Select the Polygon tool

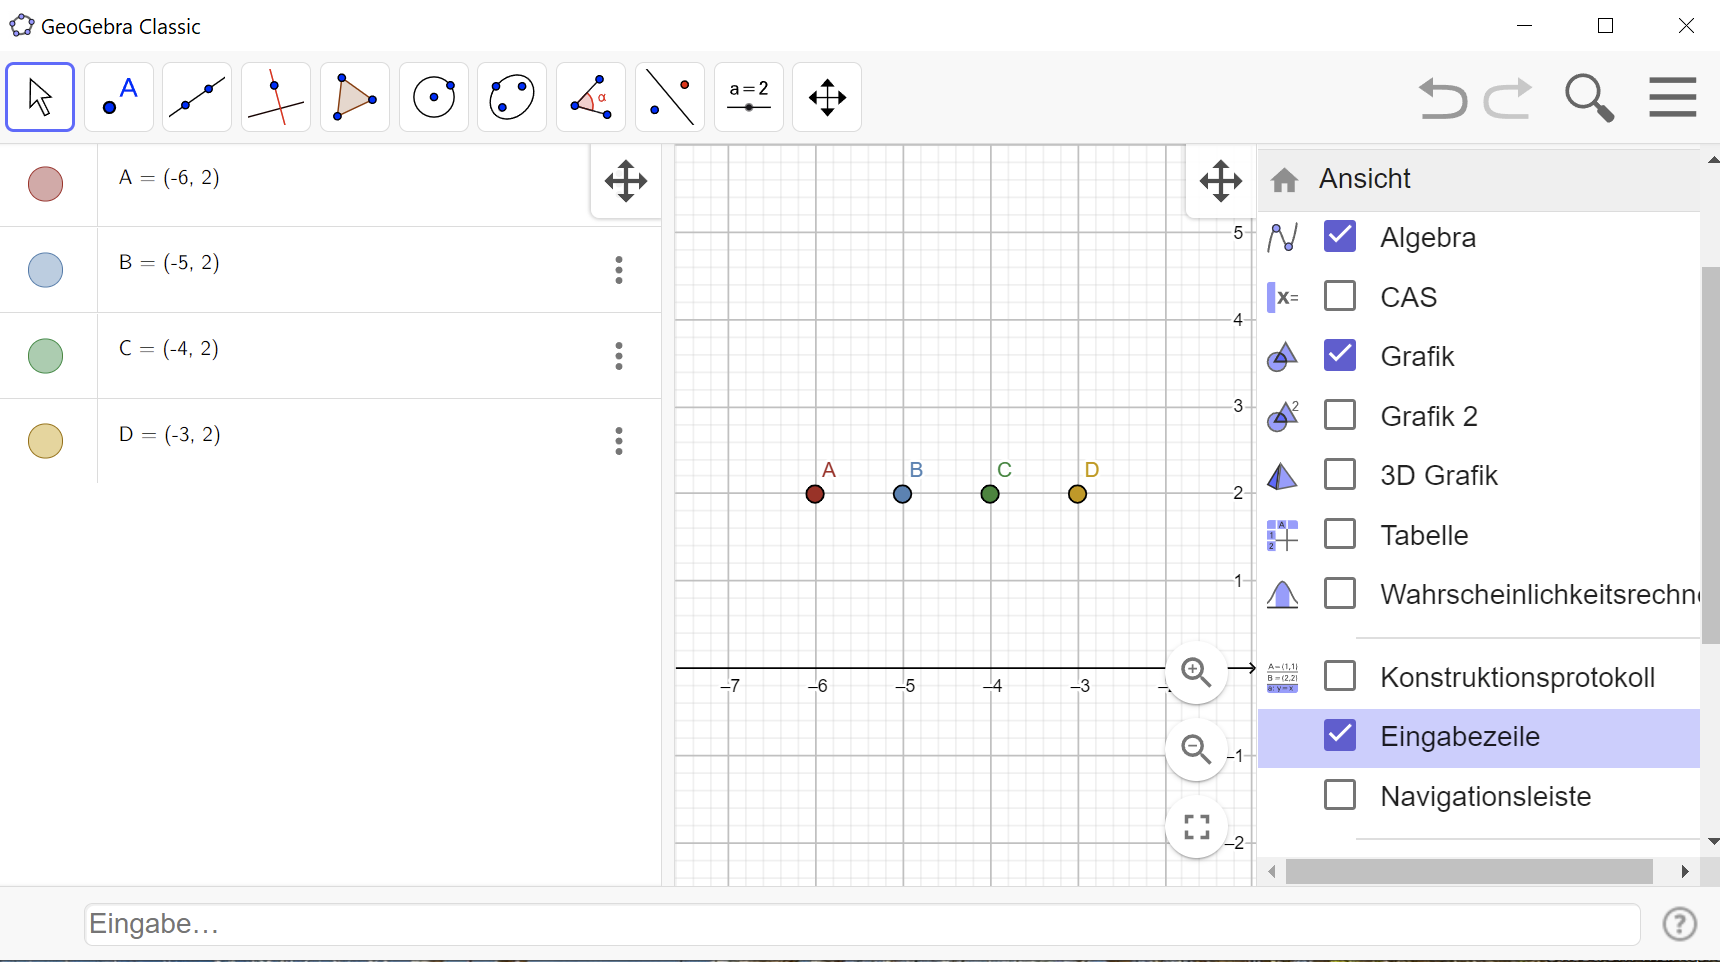[x=354, y=96]
